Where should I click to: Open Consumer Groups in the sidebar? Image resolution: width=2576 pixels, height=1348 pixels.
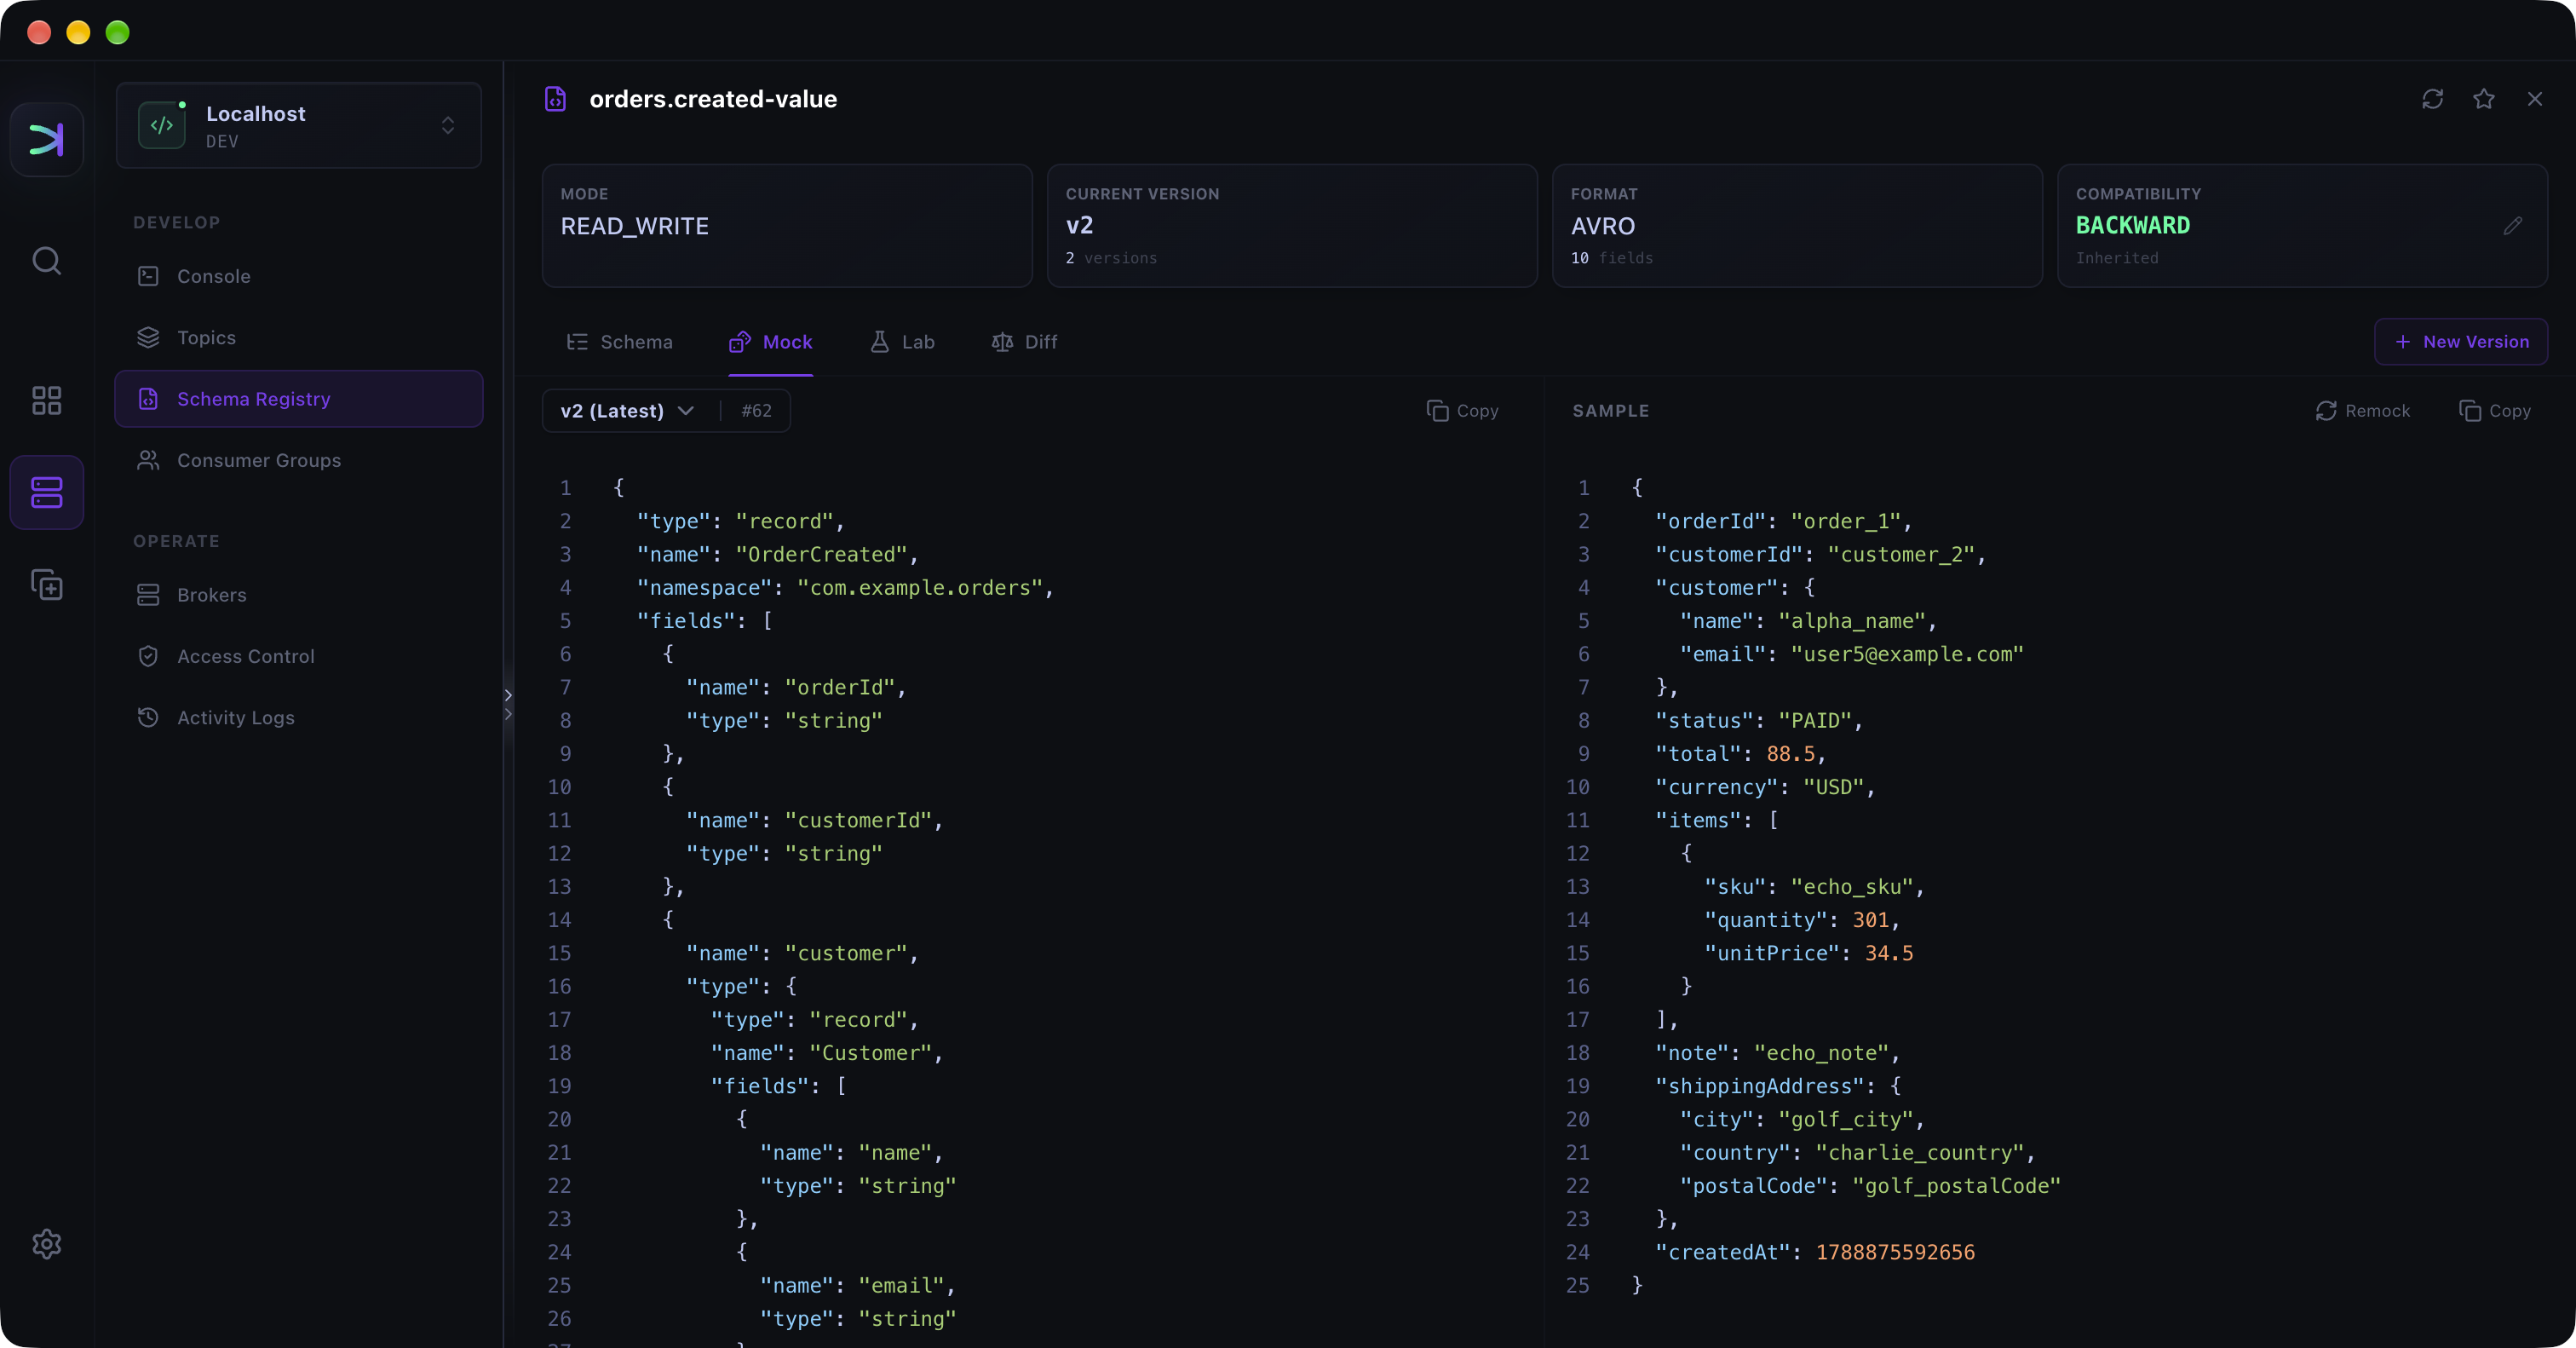pos(299,461)
